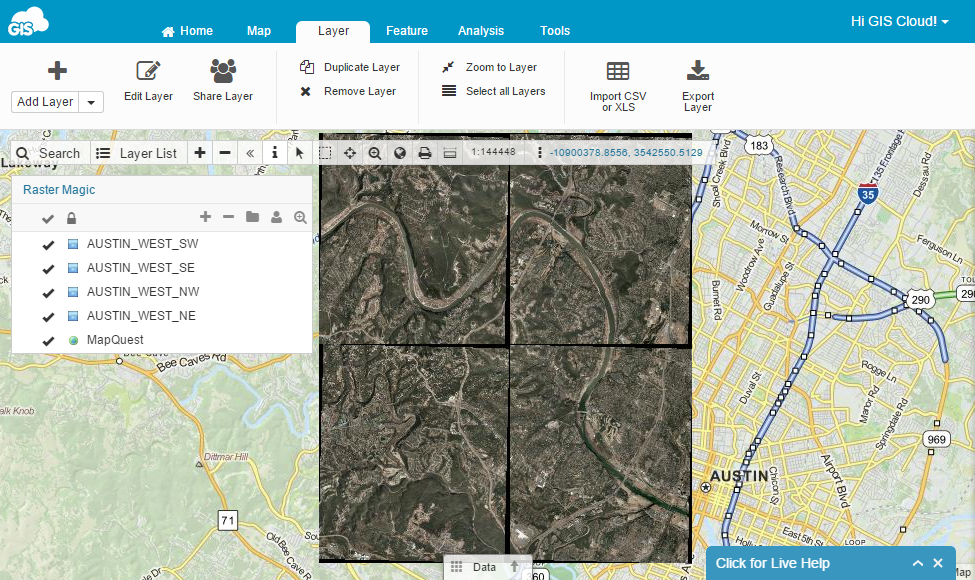Click the Add Layer button
Image resolution: width=975 pixels, height=580 pixels.
[45, 102]
